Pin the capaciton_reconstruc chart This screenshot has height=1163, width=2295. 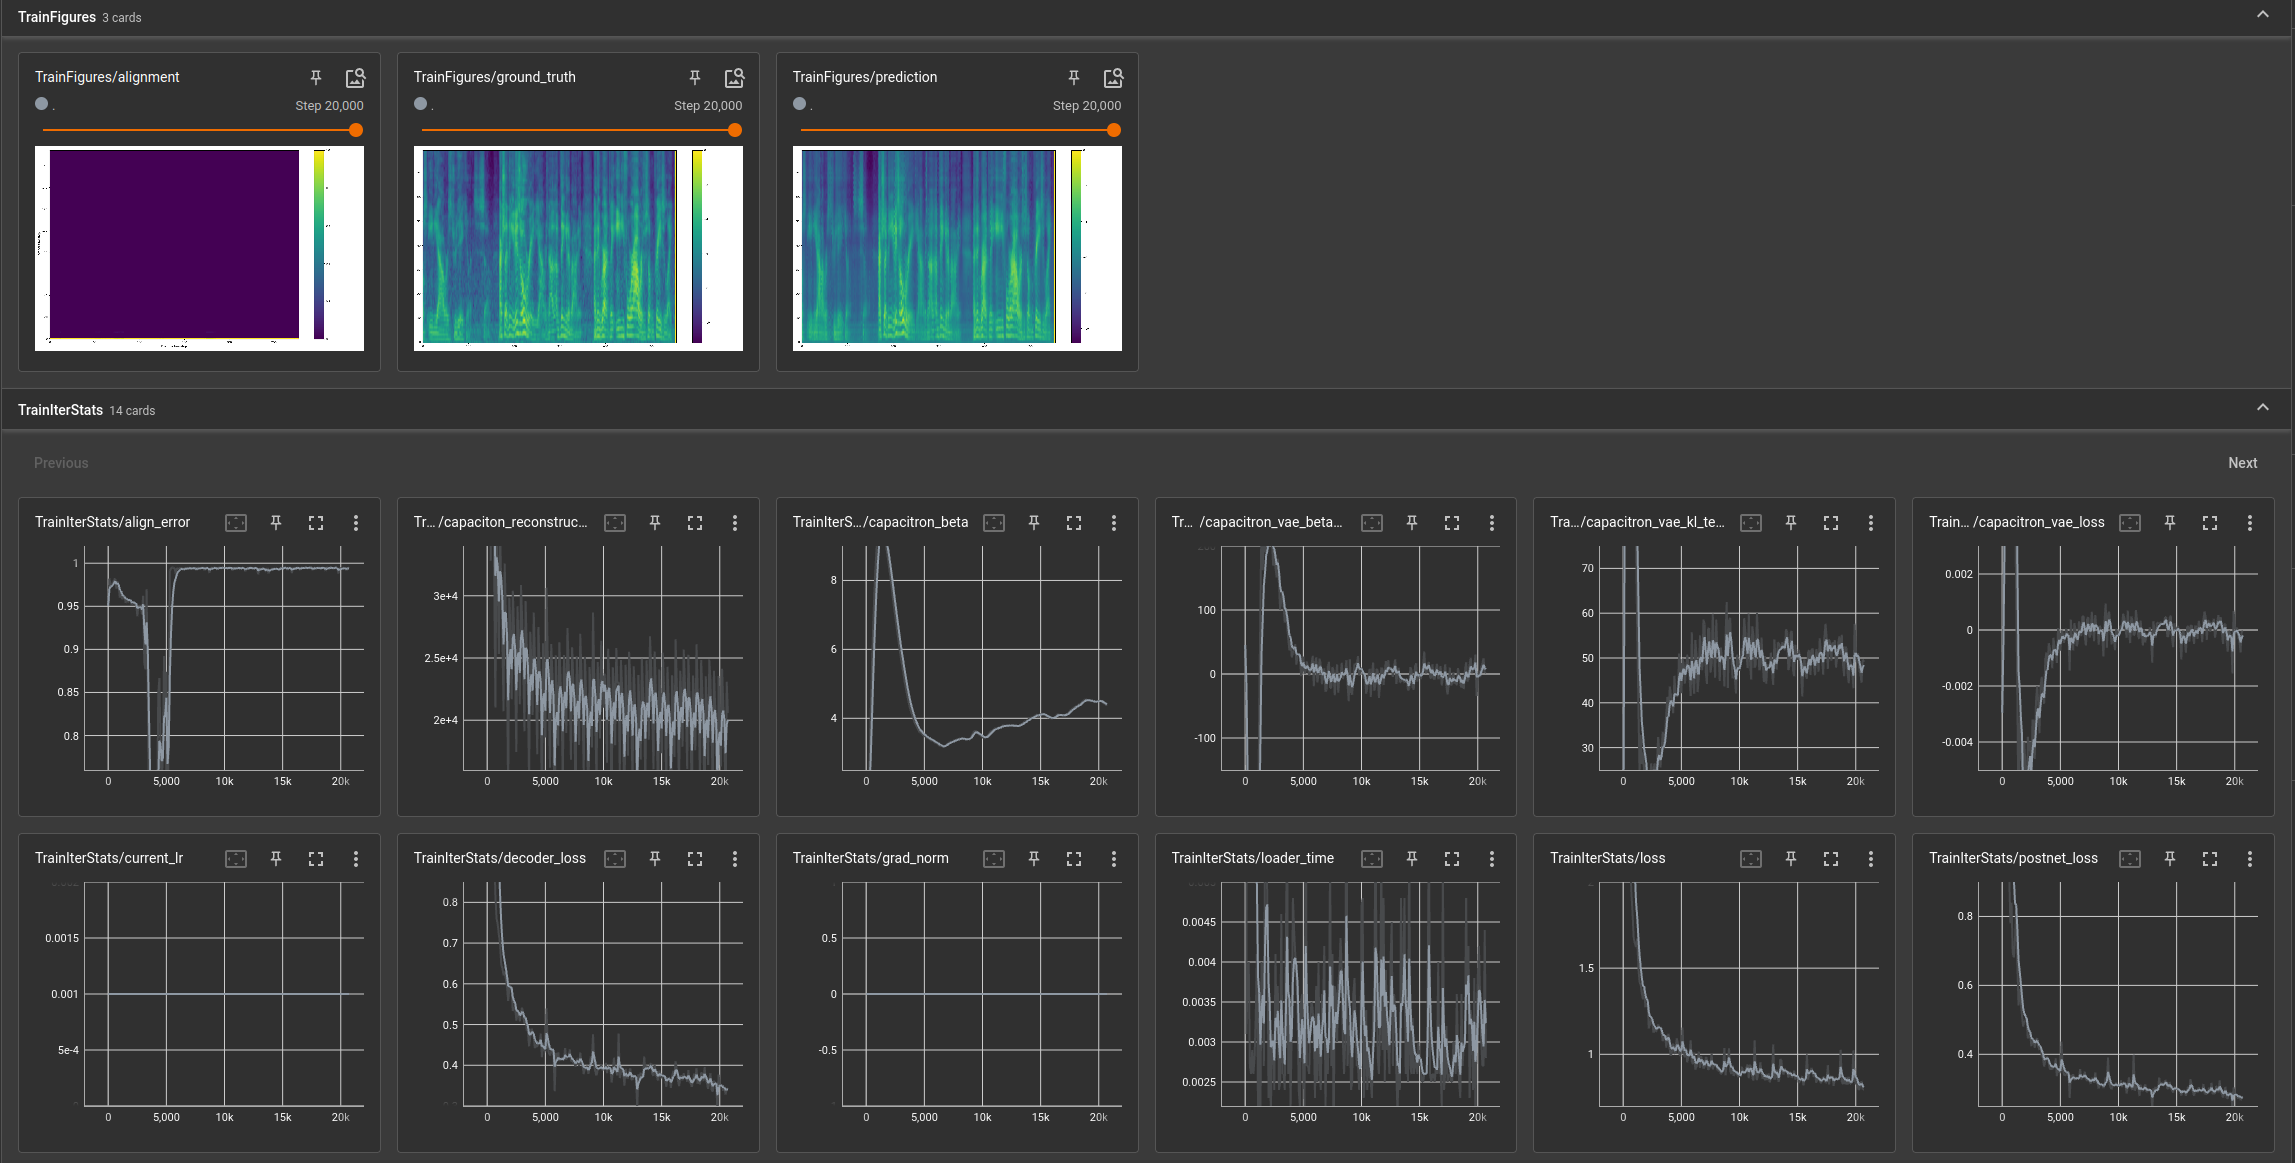655,523
